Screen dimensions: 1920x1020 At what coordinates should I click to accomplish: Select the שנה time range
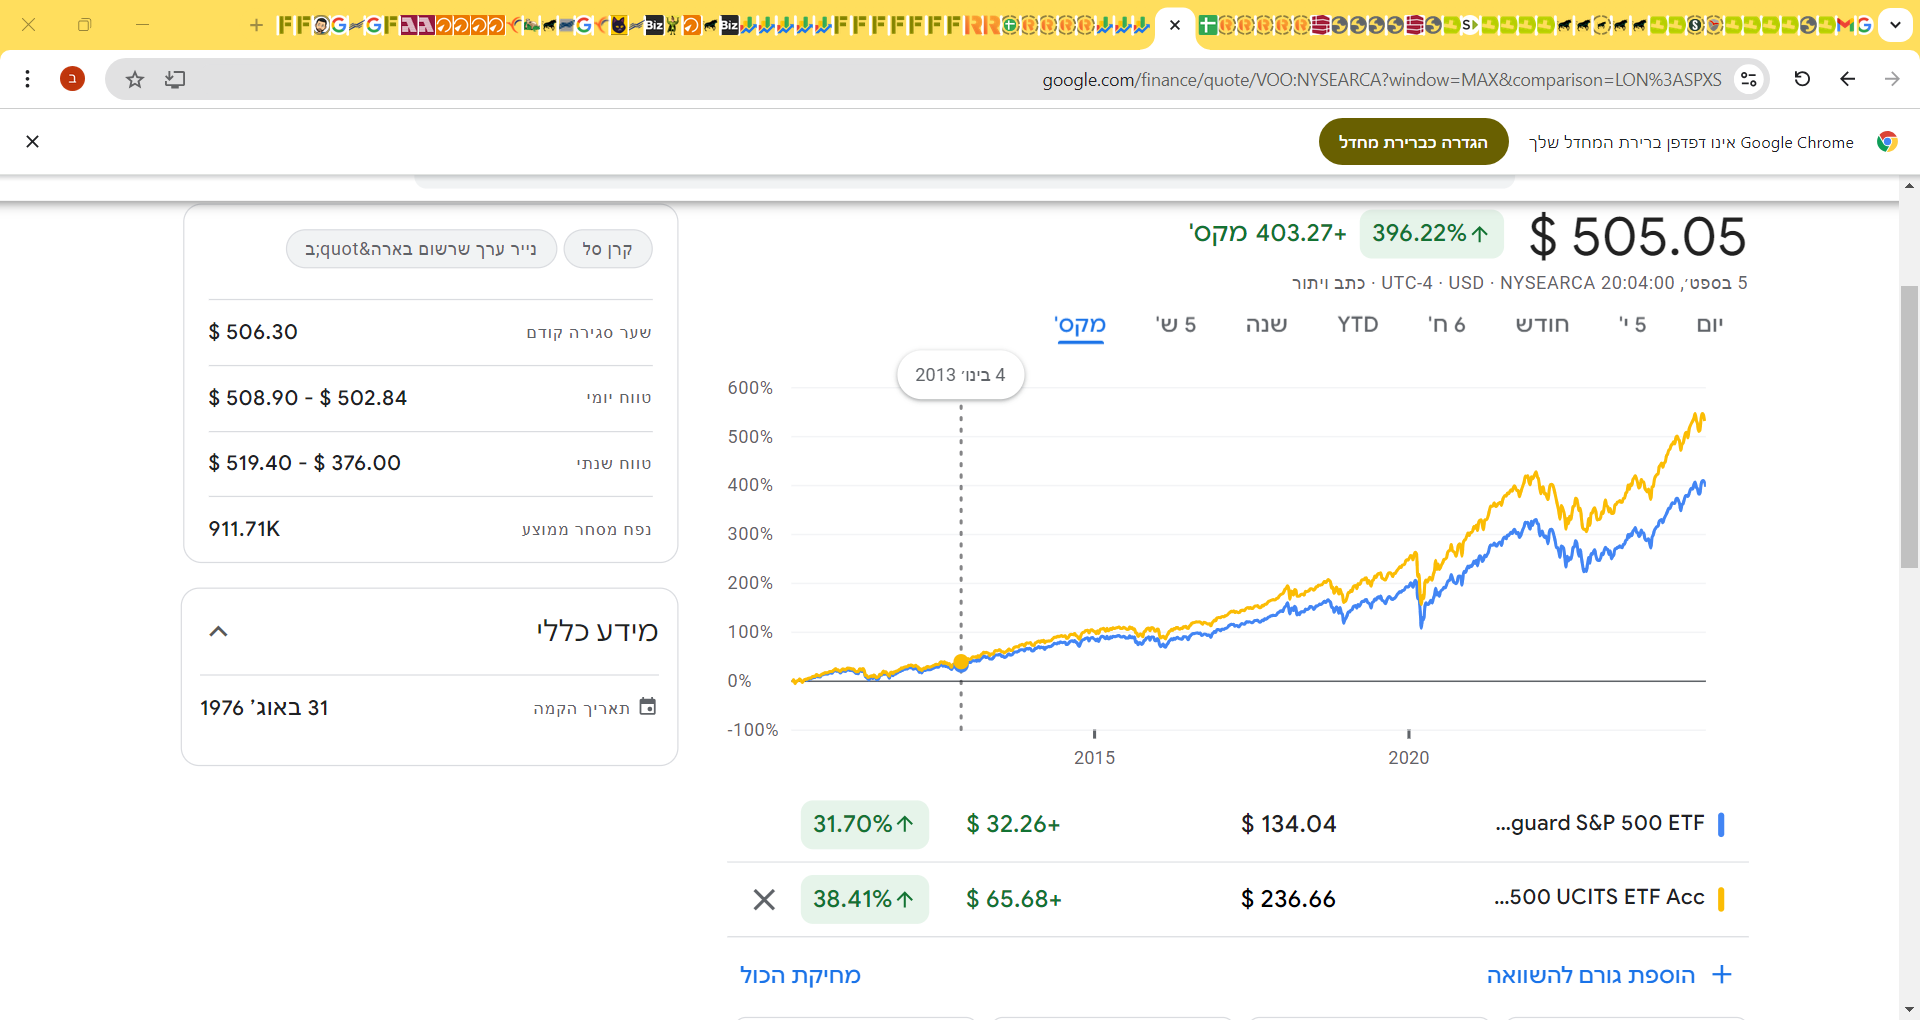pos(1266,324)
